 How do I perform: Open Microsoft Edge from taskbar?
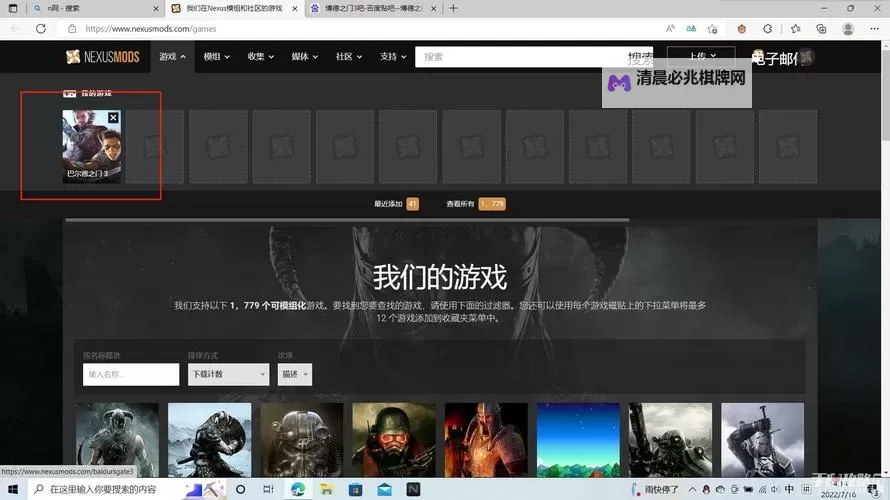tap(297, 489)
